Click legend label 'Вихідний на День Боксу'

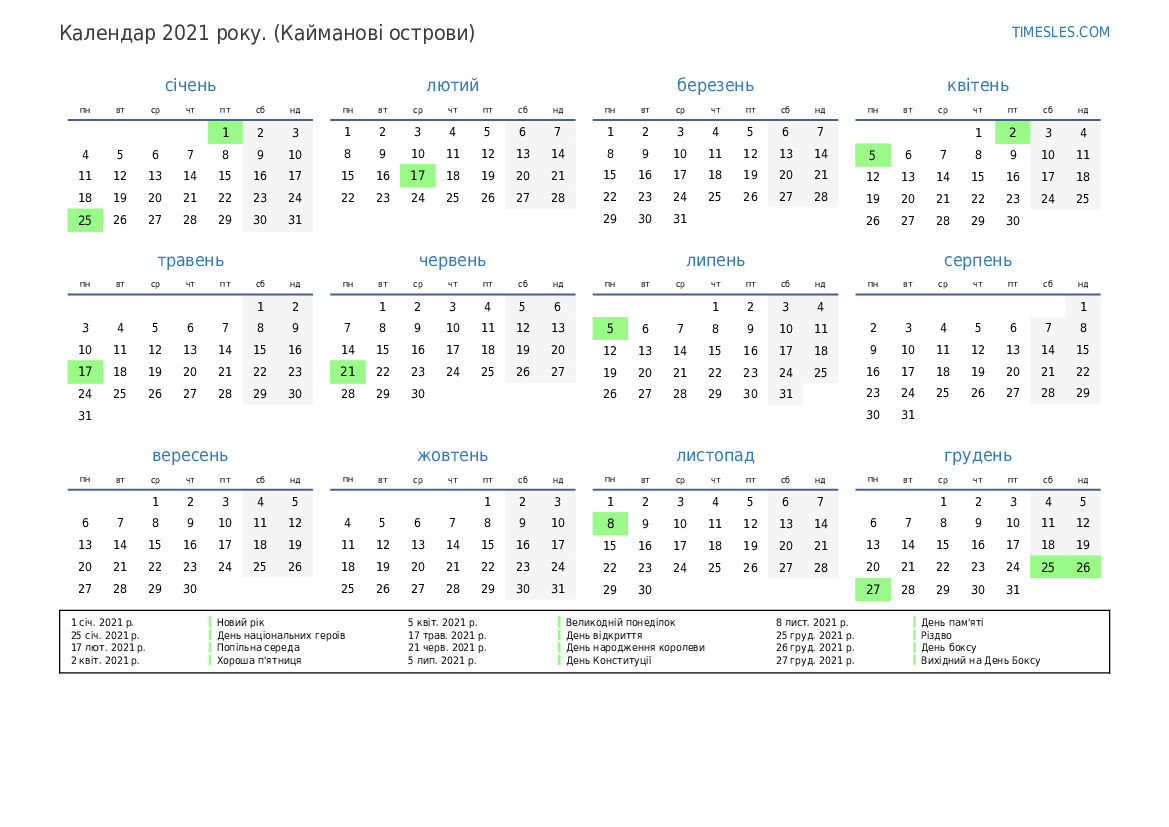980,661
